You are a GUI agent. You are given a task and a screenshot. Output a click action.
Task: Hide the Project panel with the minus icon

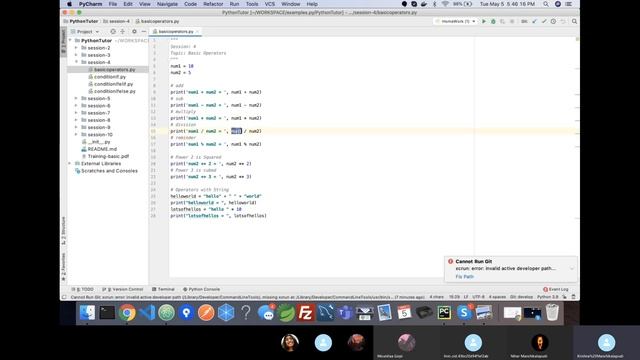pos(144,31)
